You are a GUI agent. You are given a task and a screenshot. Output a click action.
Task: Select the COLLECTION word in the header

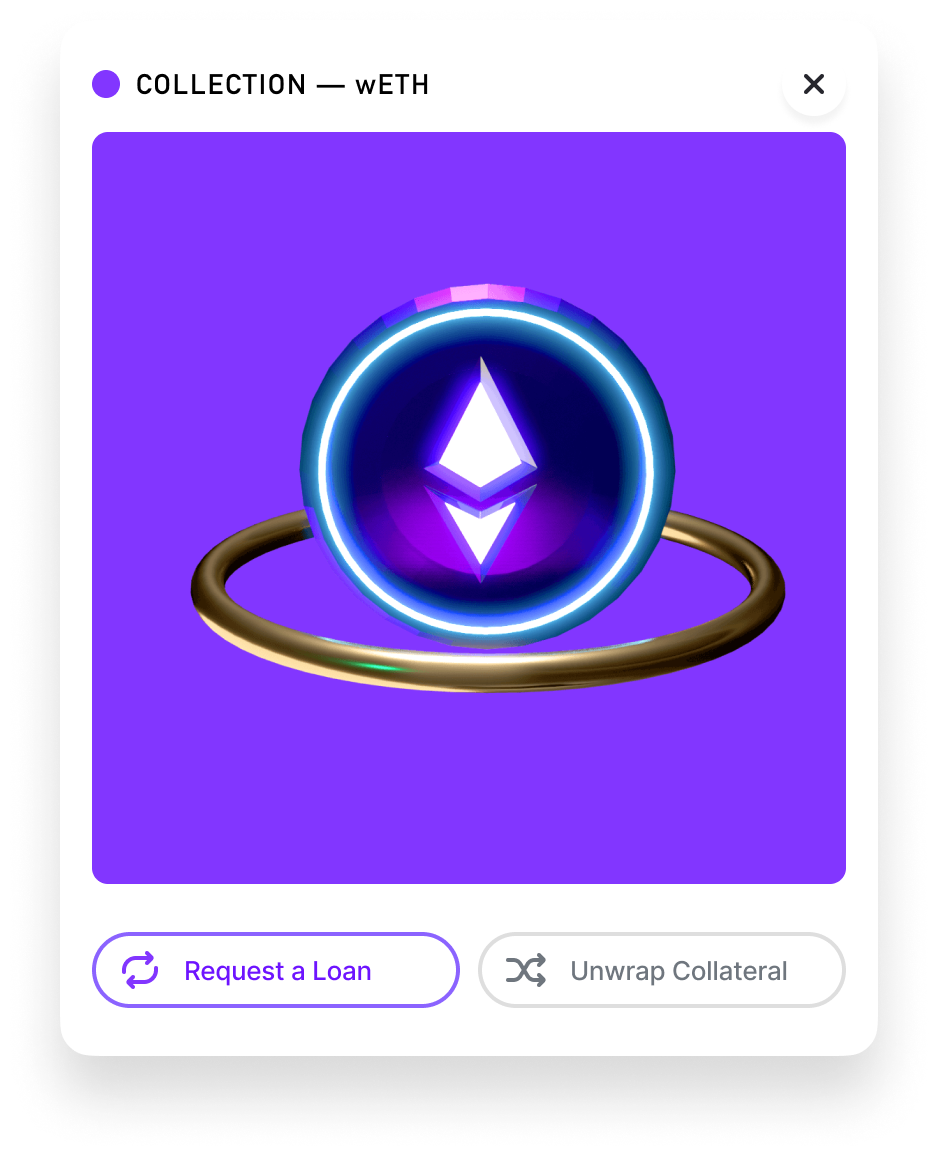221,85
